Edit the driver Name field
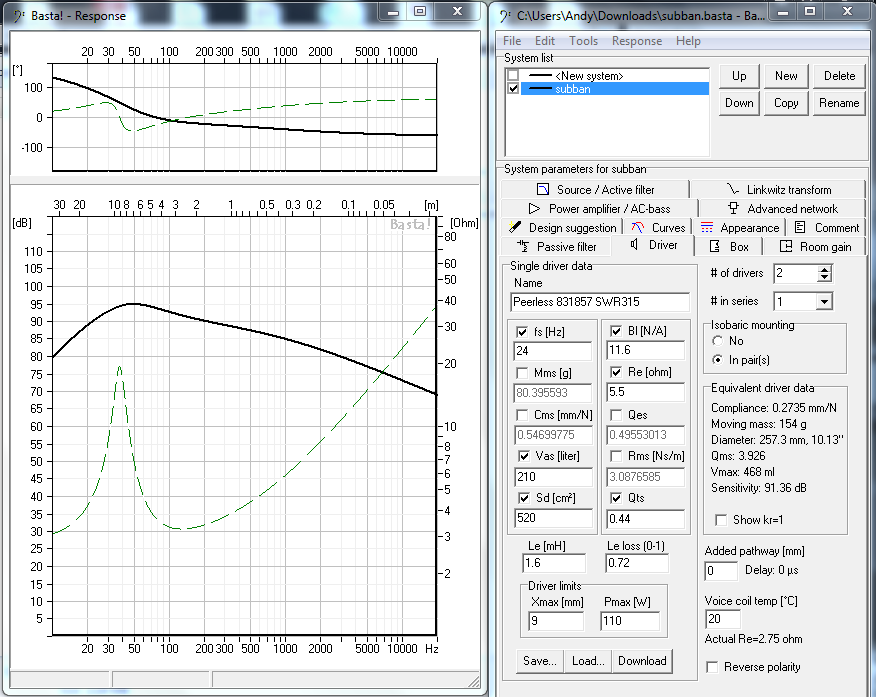The height and width of the screenshot is (697, 876). pos(600,302)
